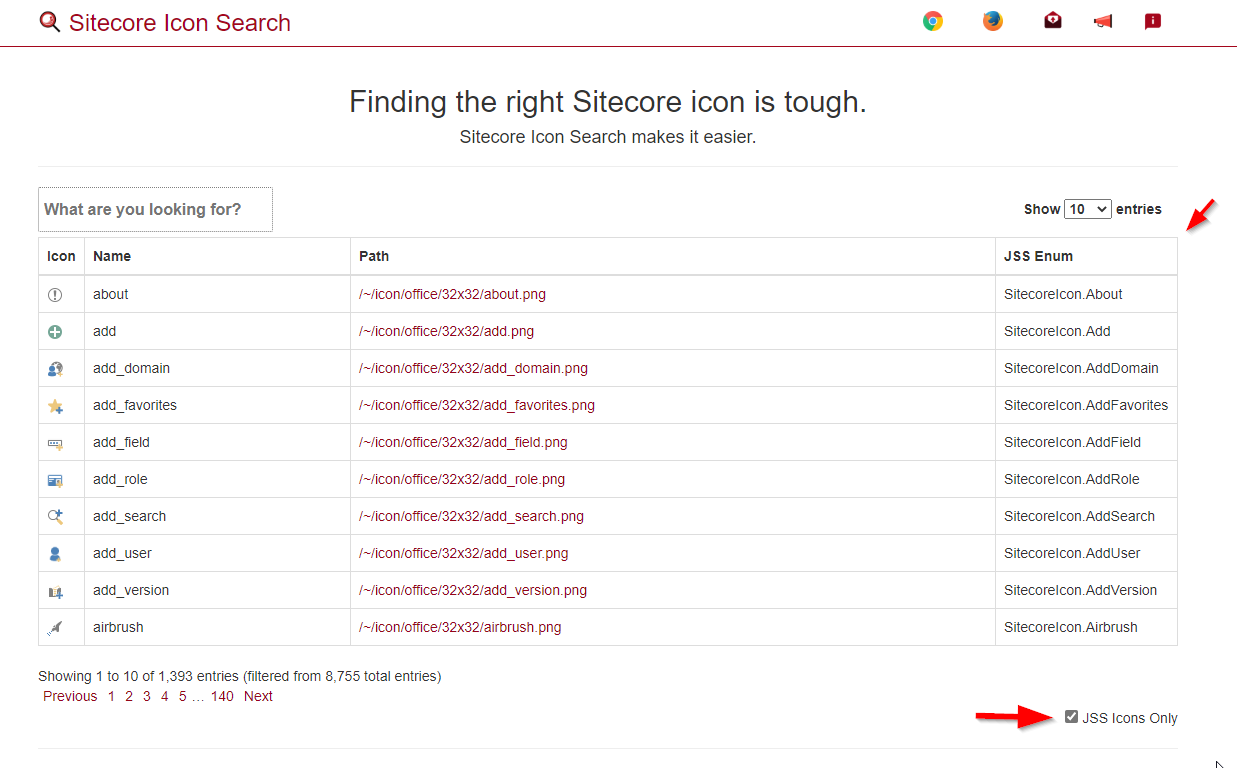This screenshot has height=768, width=1237.
Task: Click the 'add_version' name cell
Action: [x=217, y=590]
